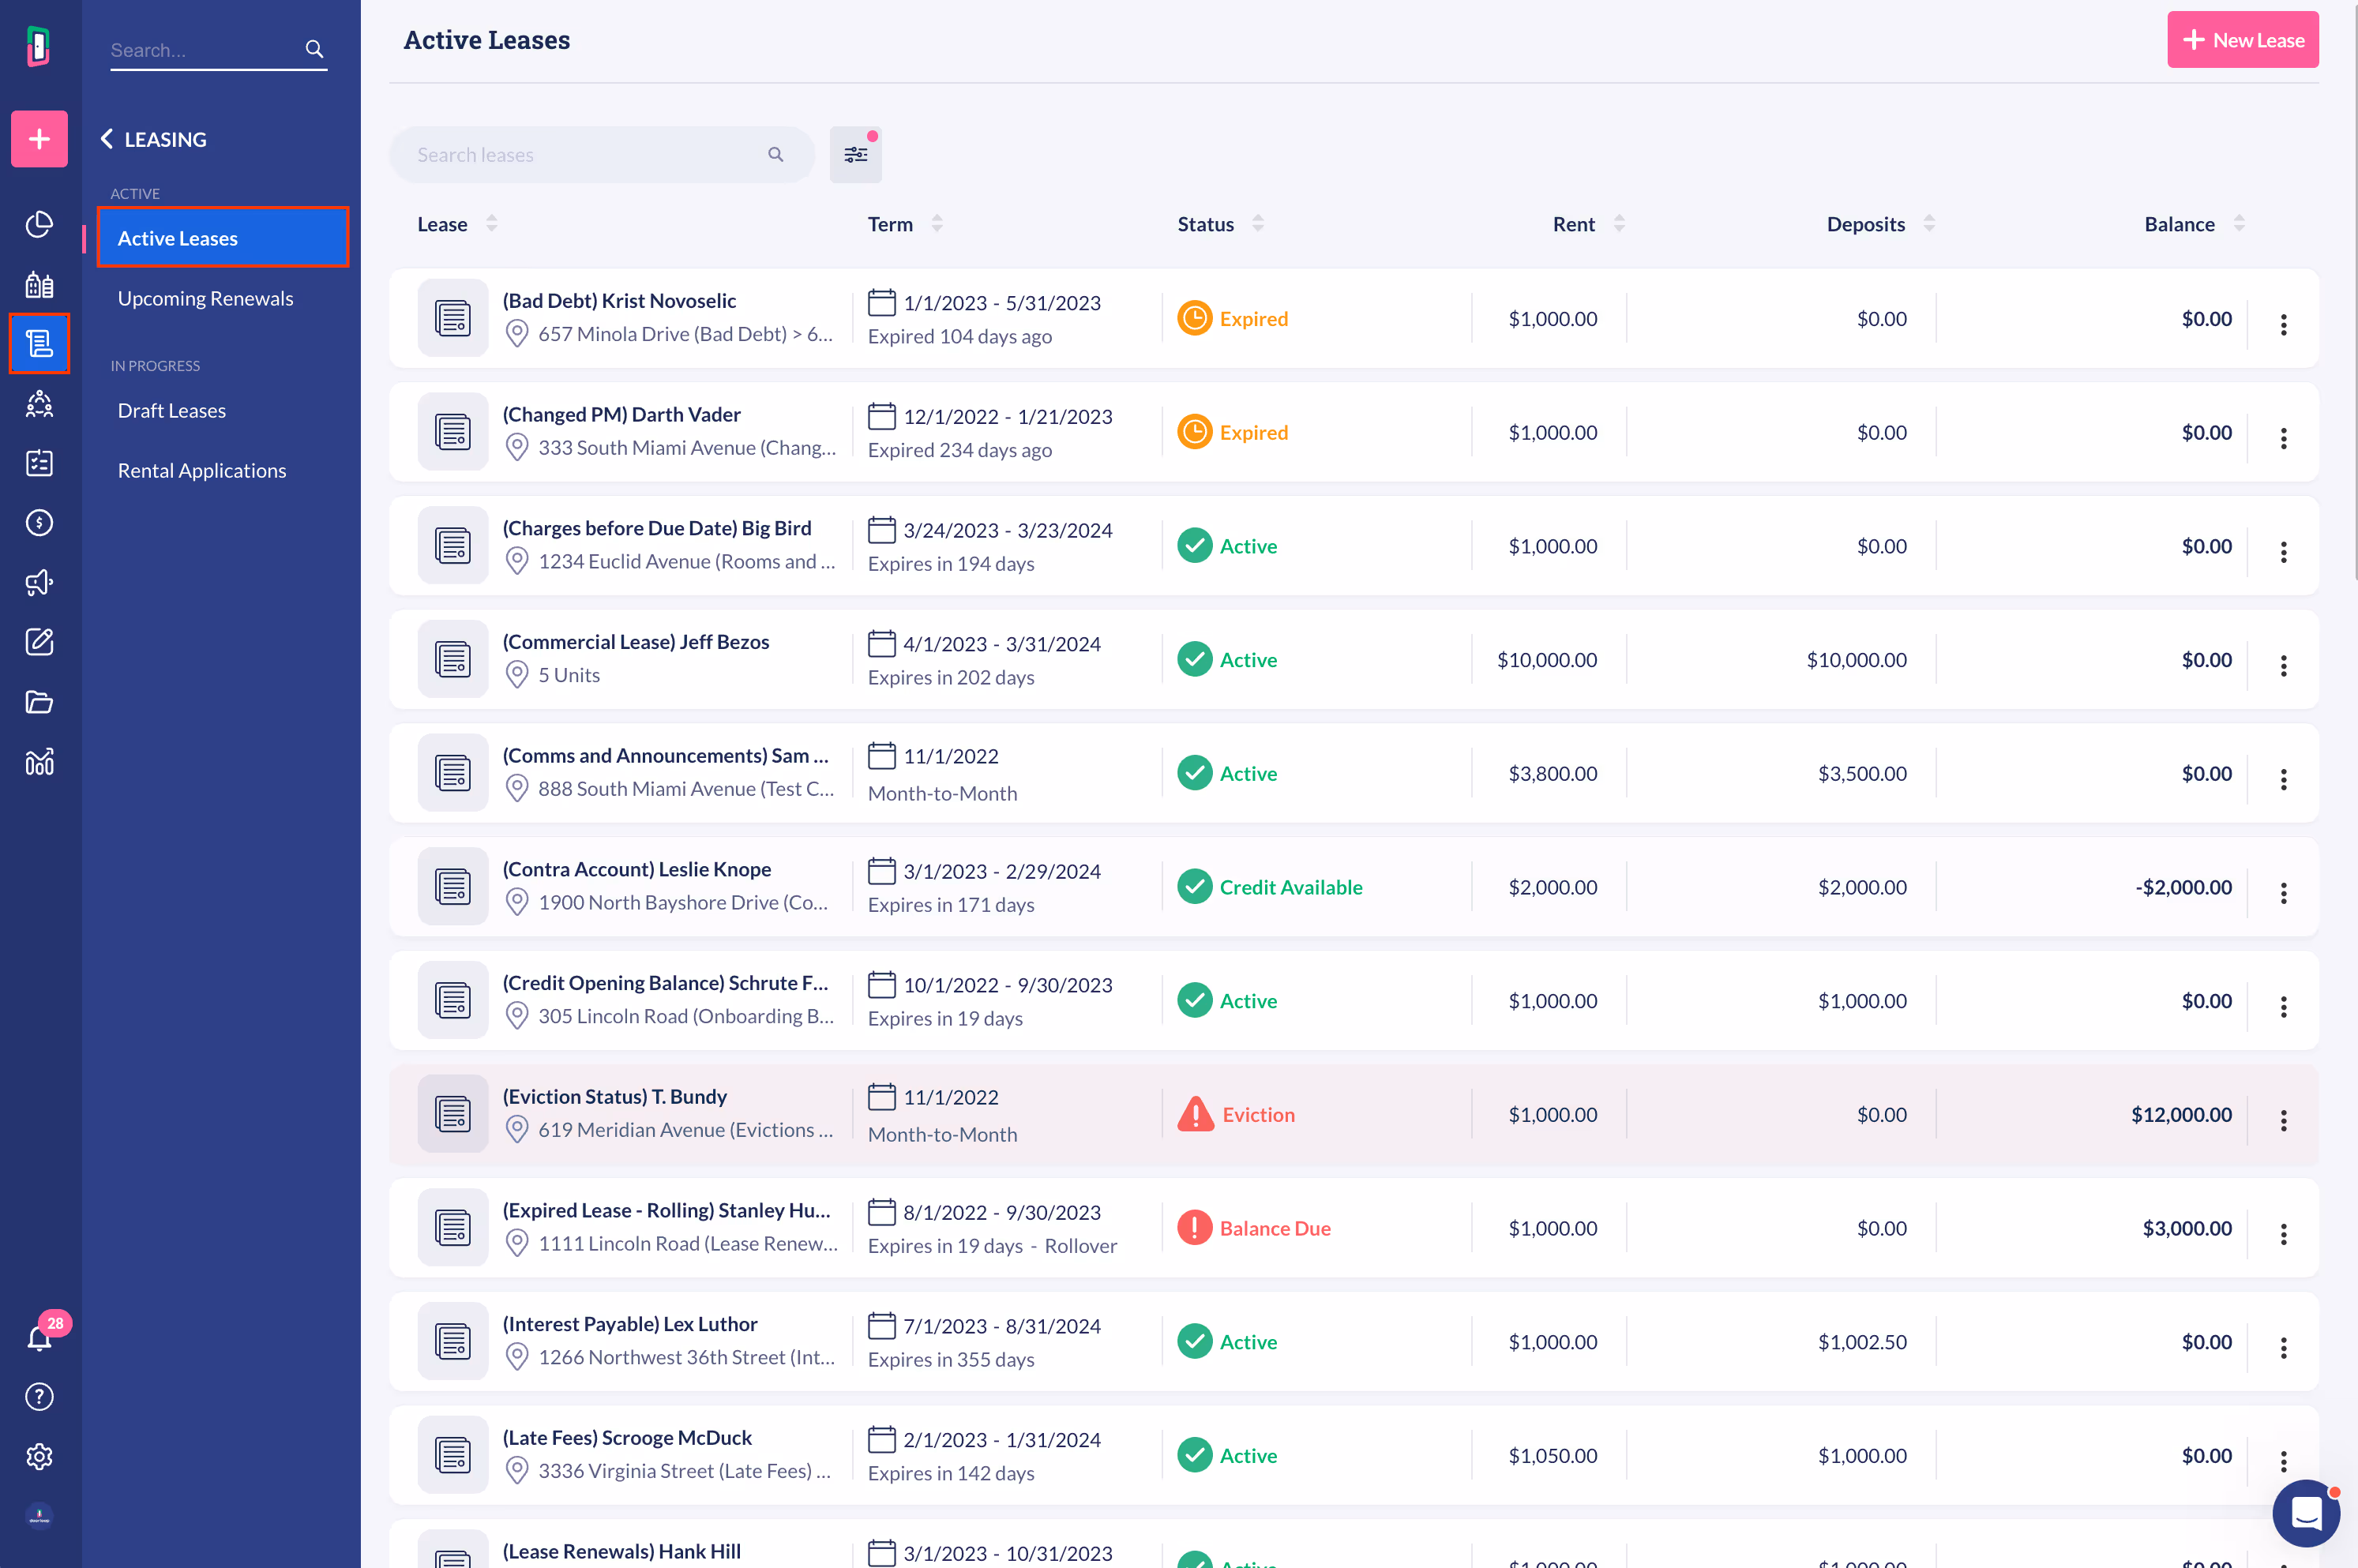
Task: Select Active Leases menu item
Action: point(223,238)
